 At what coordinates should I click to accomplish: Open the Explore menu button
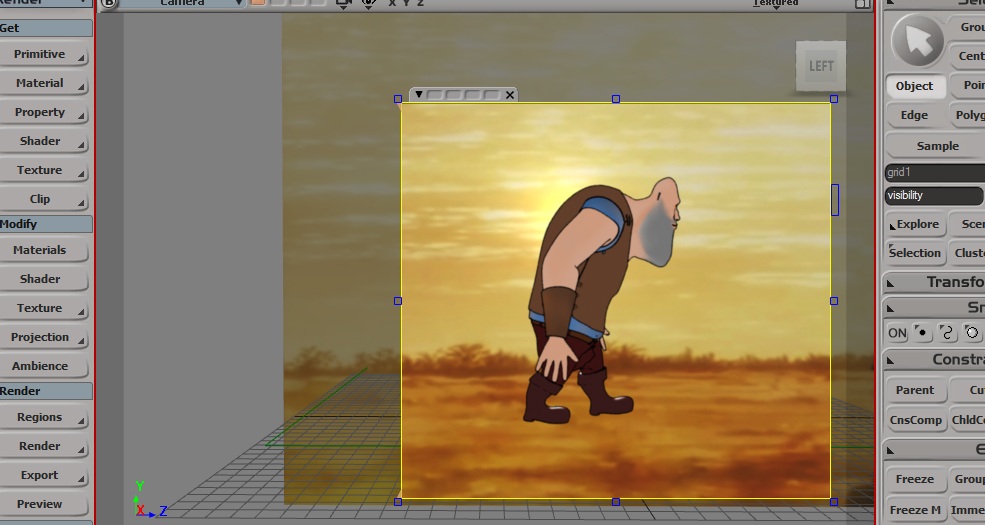[915, 224]
